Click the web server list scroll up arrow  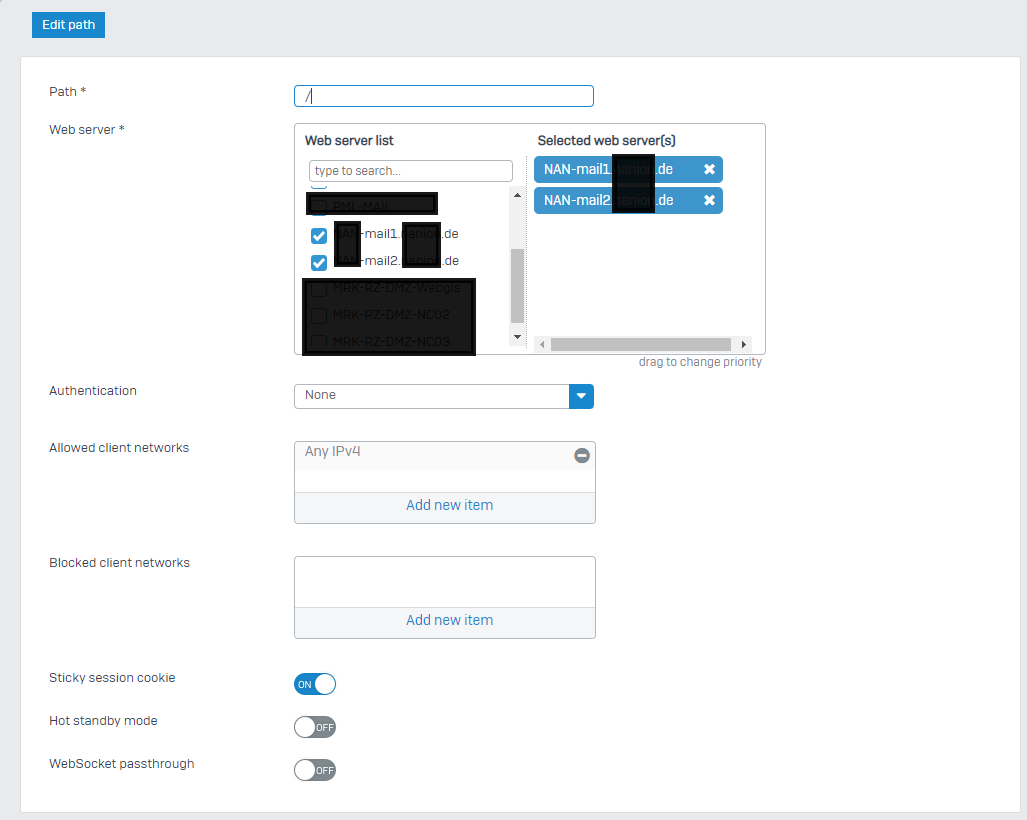point(517,195)
